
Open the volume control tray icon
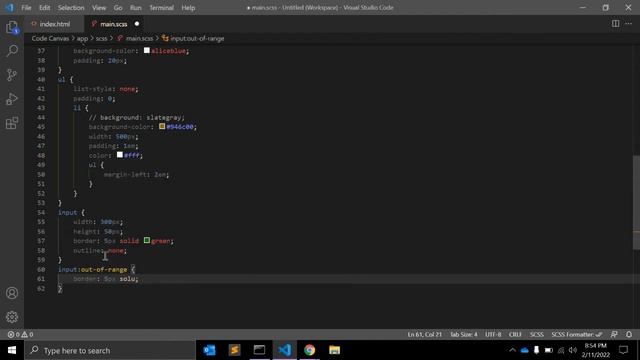pyautogui.click(x=573, y=350)
